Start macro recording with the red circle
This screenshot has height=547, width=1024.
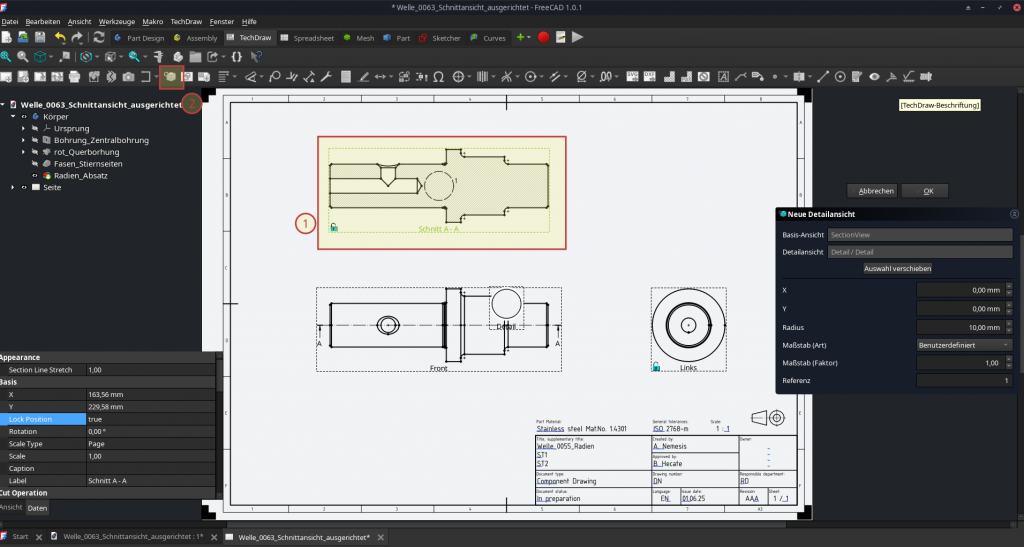tap(543, 38)
